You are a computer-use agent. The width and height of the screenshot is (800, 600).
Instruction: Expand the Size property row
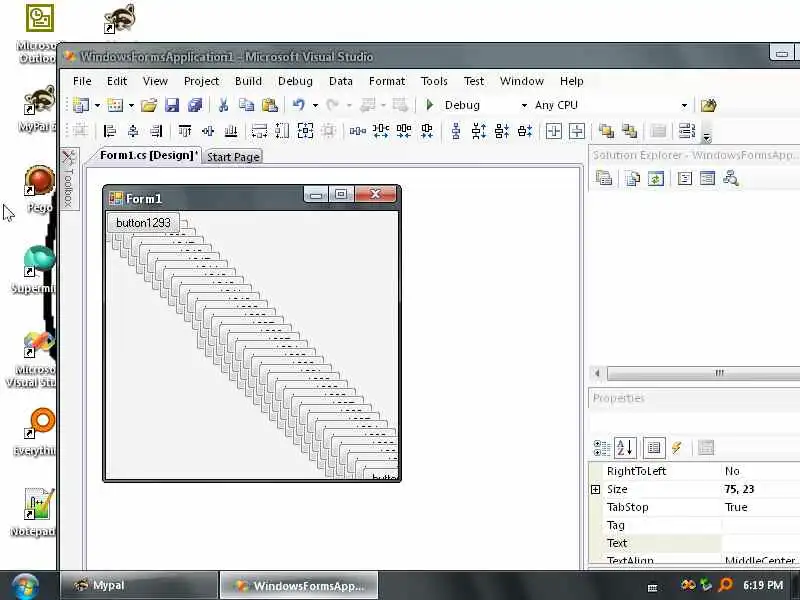click(595, 489)
